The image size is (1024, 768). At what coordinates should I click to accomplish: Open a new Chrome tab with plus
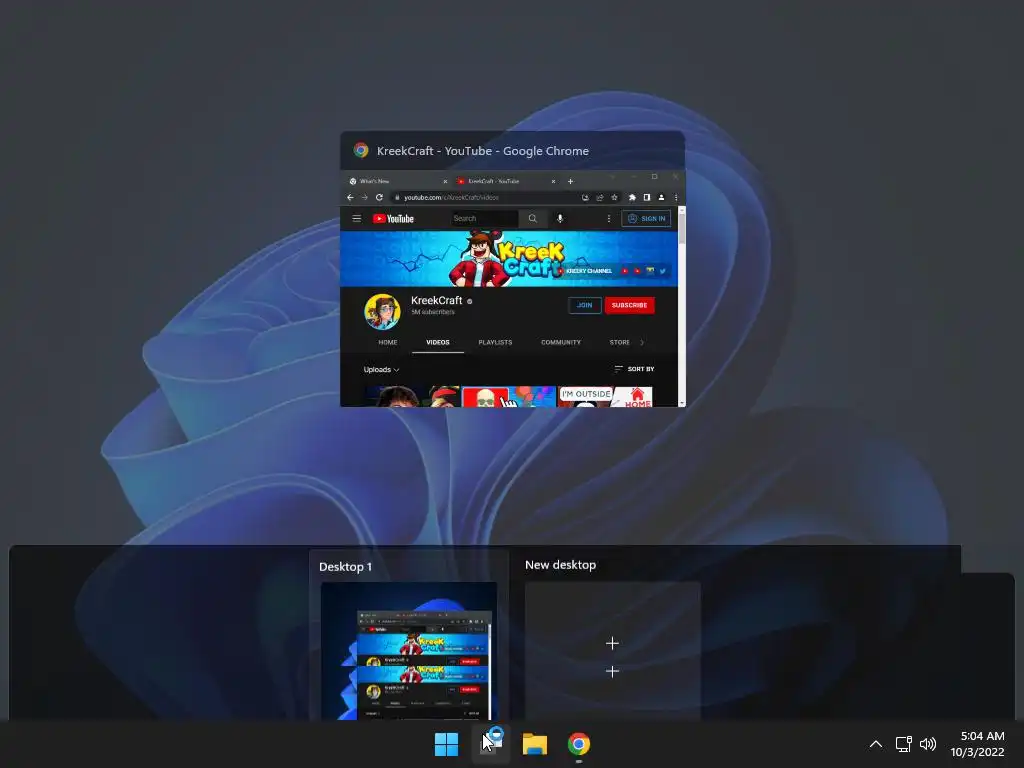(x=570, y=182)
